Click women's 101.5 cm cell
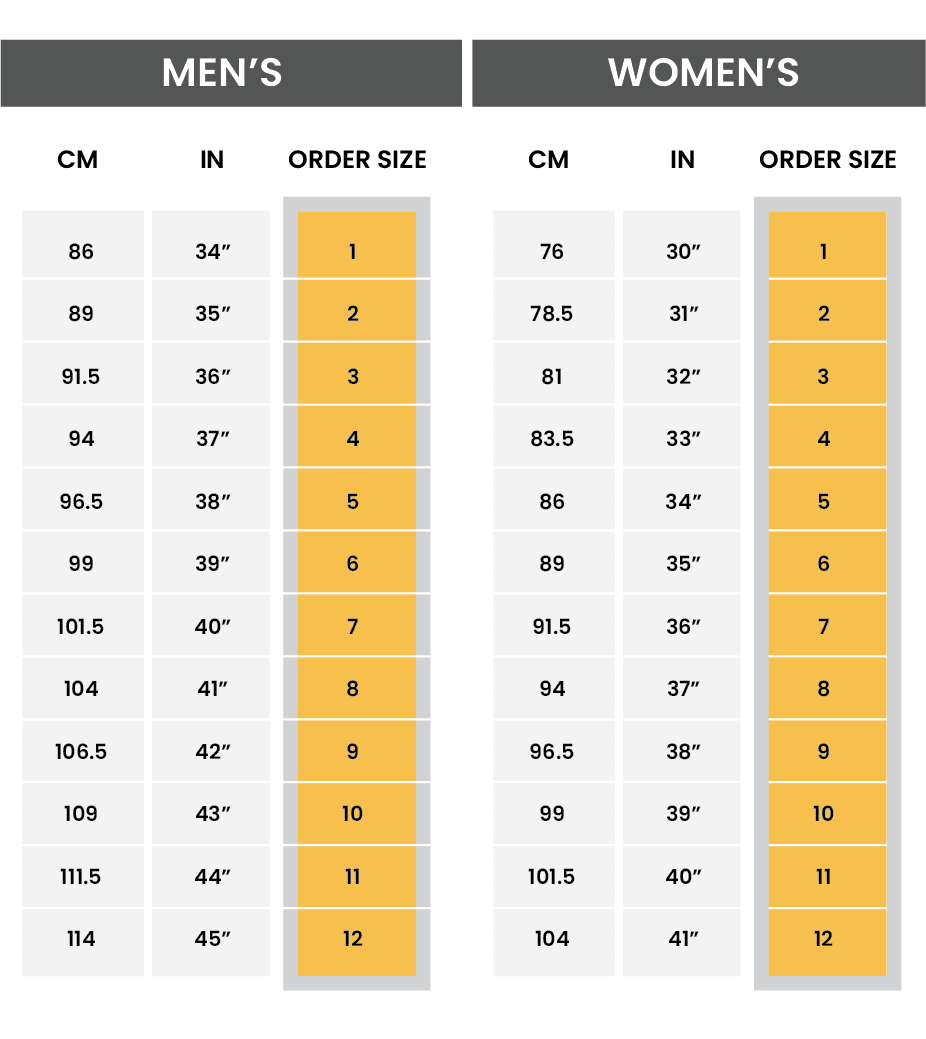 click(553, 876)
